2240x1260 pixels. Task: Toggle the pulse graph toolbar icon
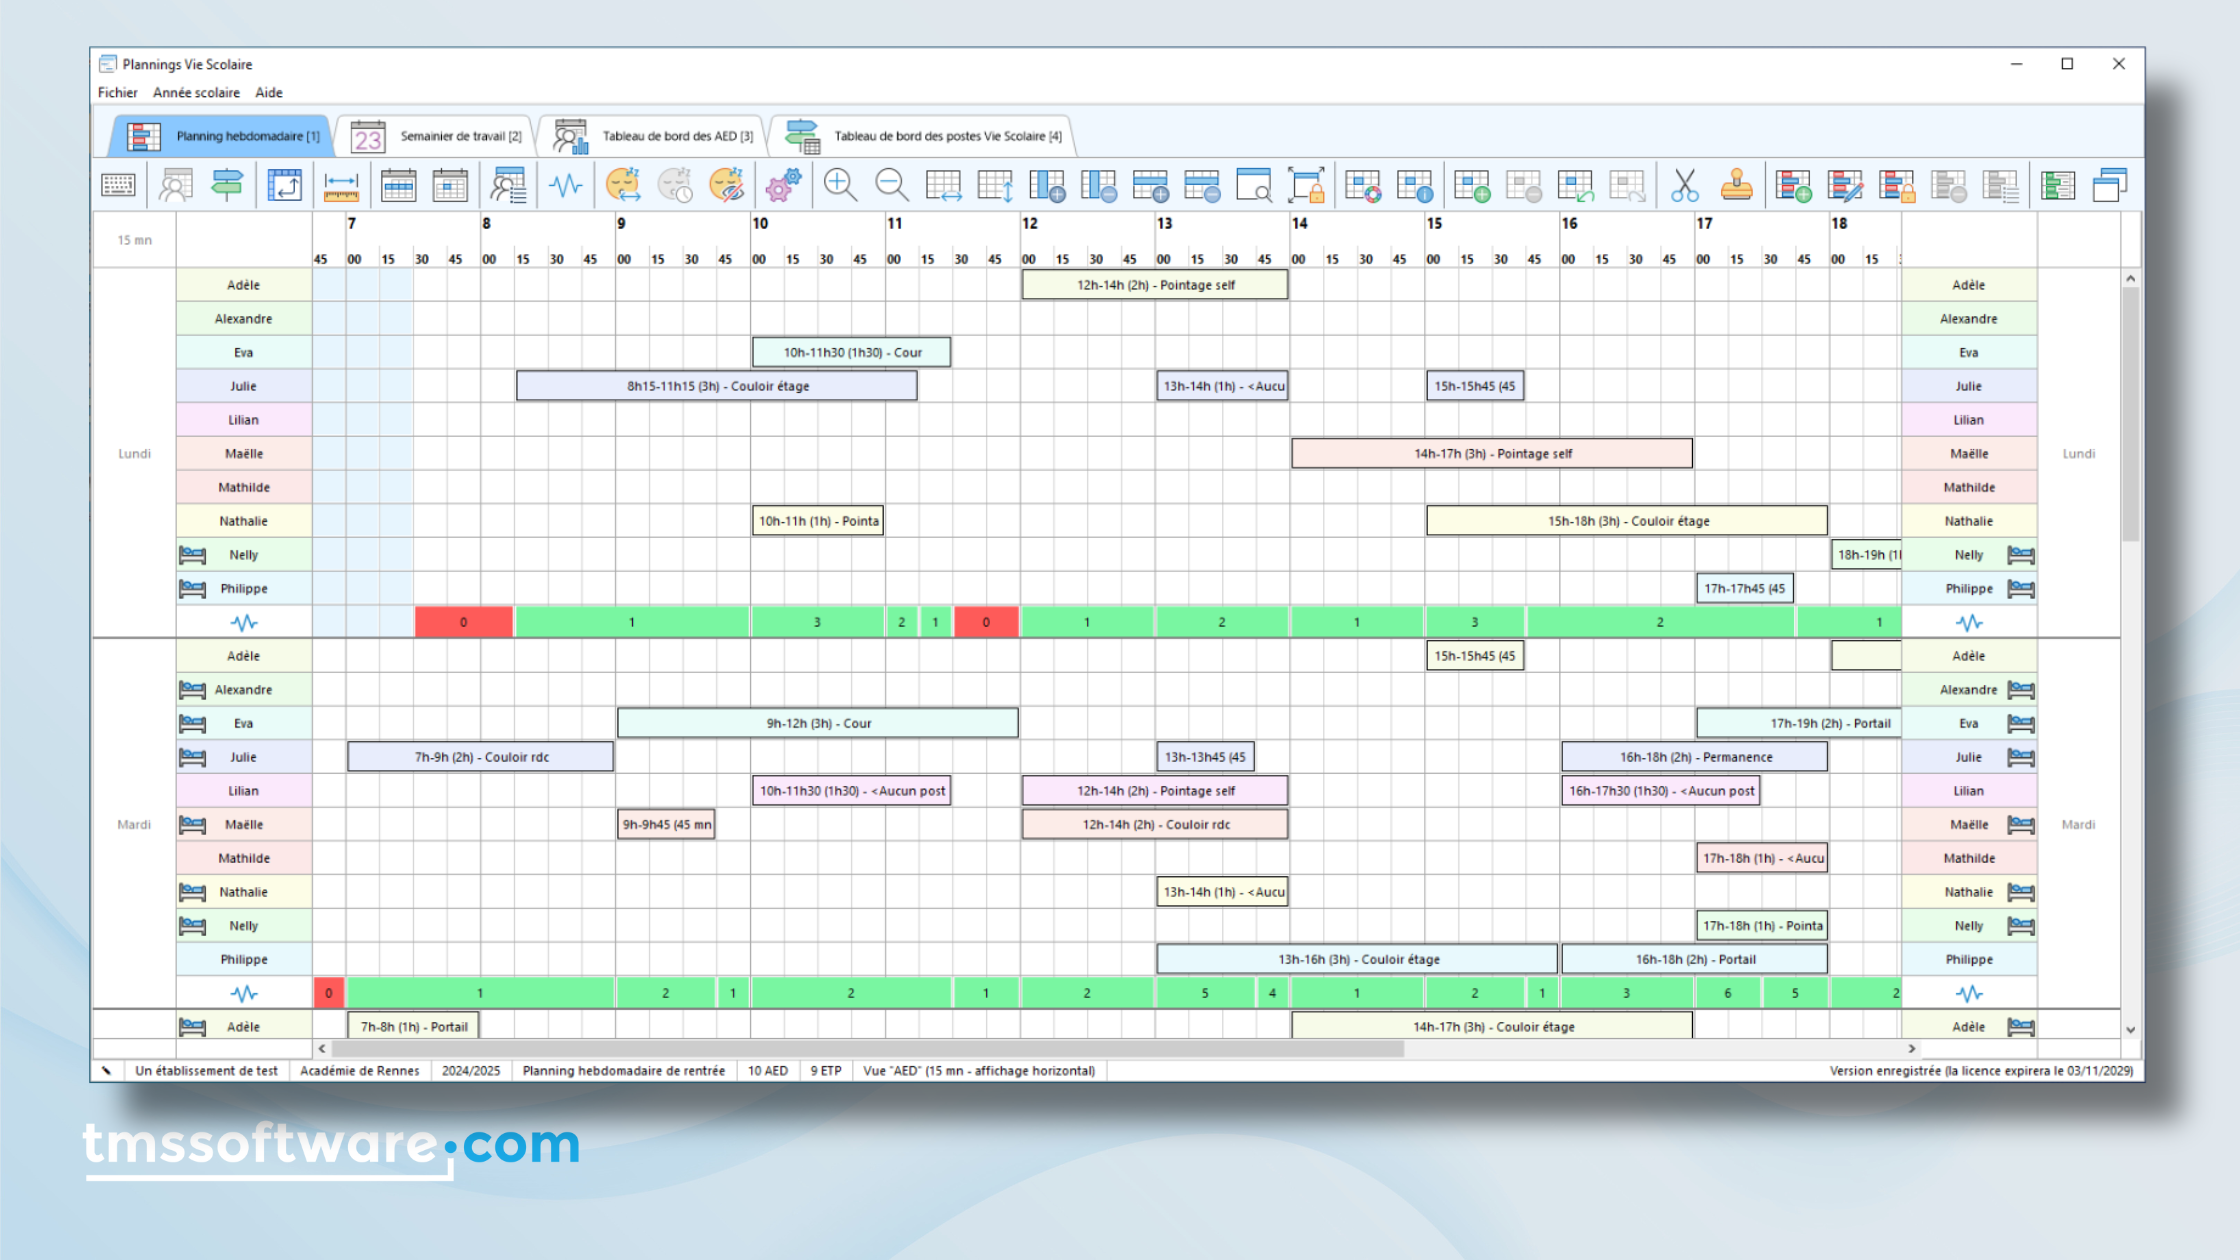pos(566,185)
